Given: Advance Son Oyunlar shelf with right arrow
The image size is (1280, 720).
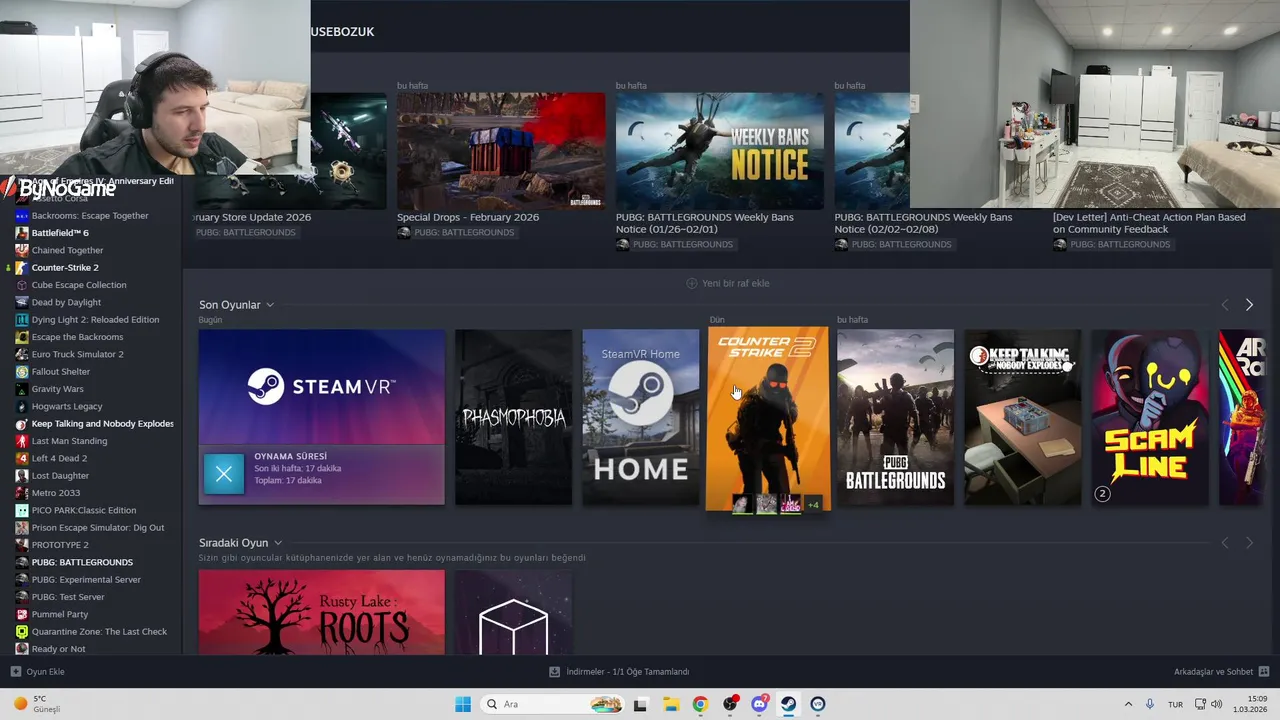Looking at the screenshot, I should (x=1249, y=305).
